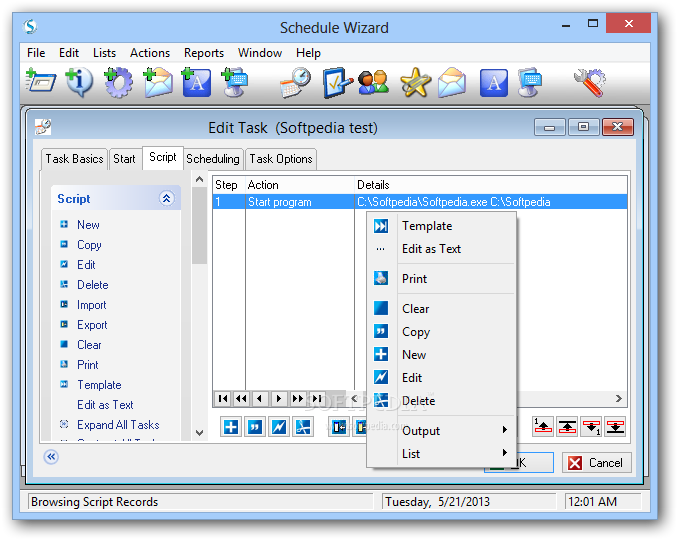The width and height of the screenshot is (678, 540).
Task: Click the computer keyboard toolbar icon
Action: [530, 81]
